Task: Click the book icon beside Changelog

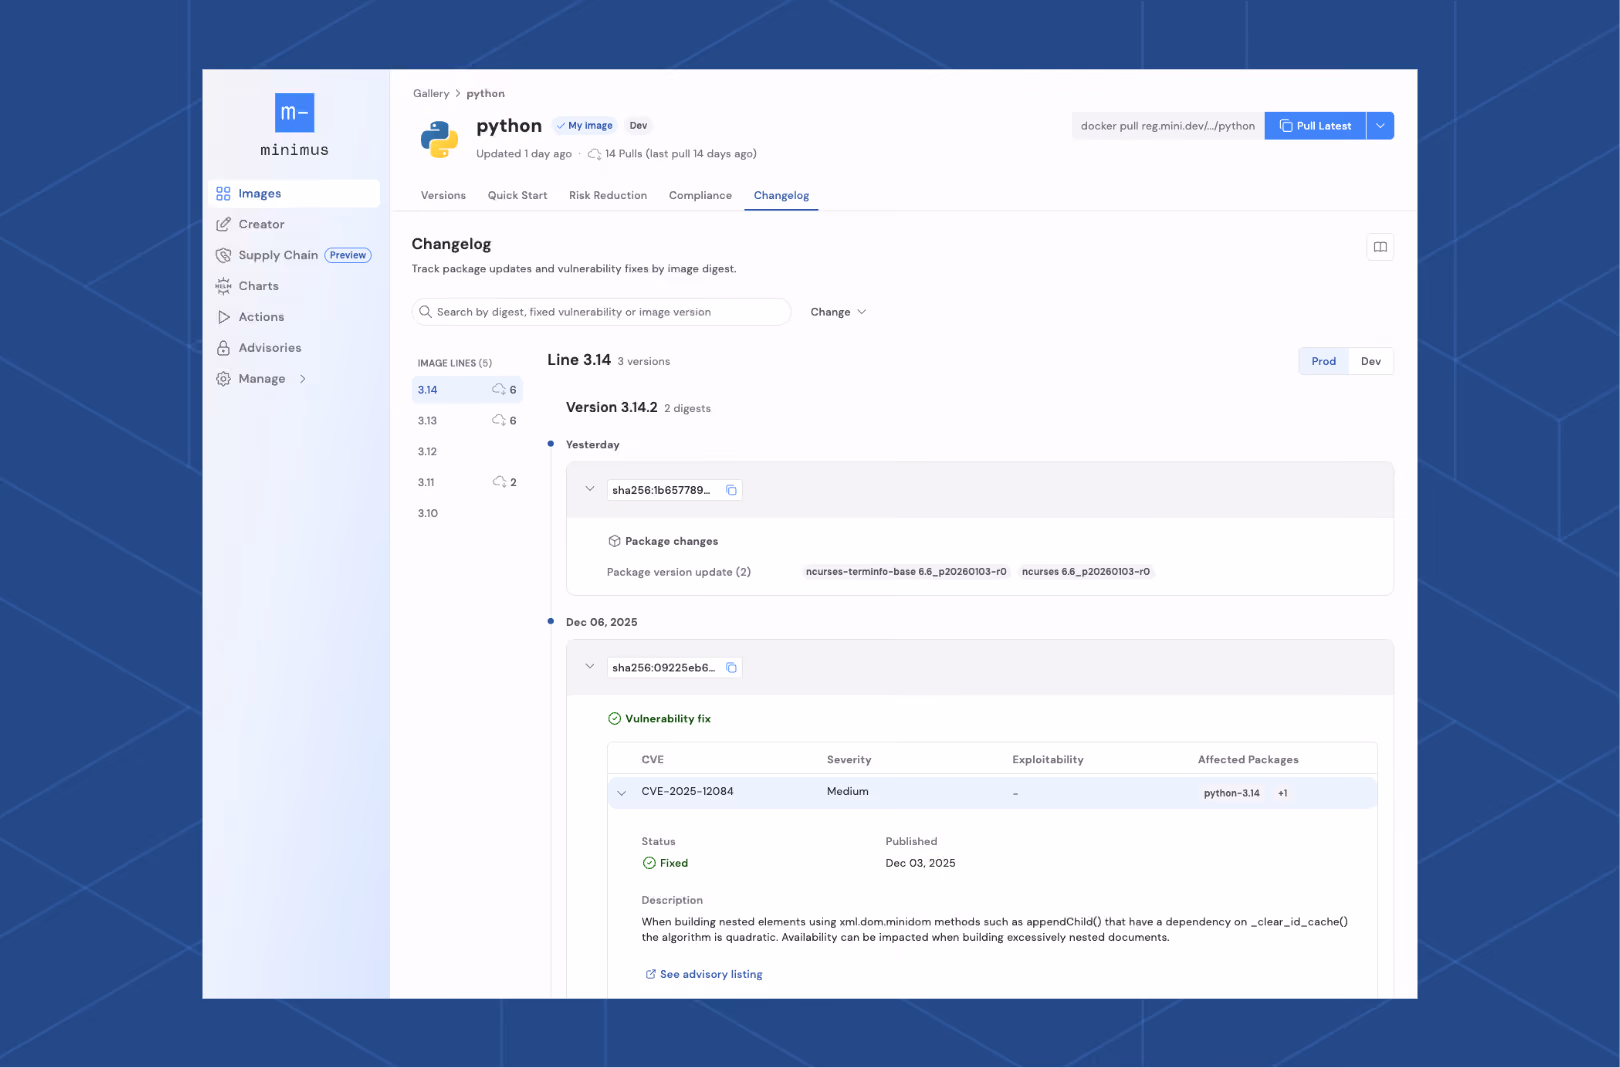Action: 1380,247
